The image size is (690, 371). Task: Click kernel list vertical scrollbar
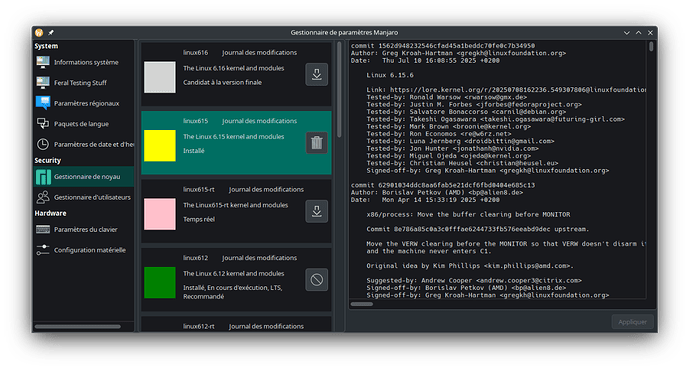[339, 90]
